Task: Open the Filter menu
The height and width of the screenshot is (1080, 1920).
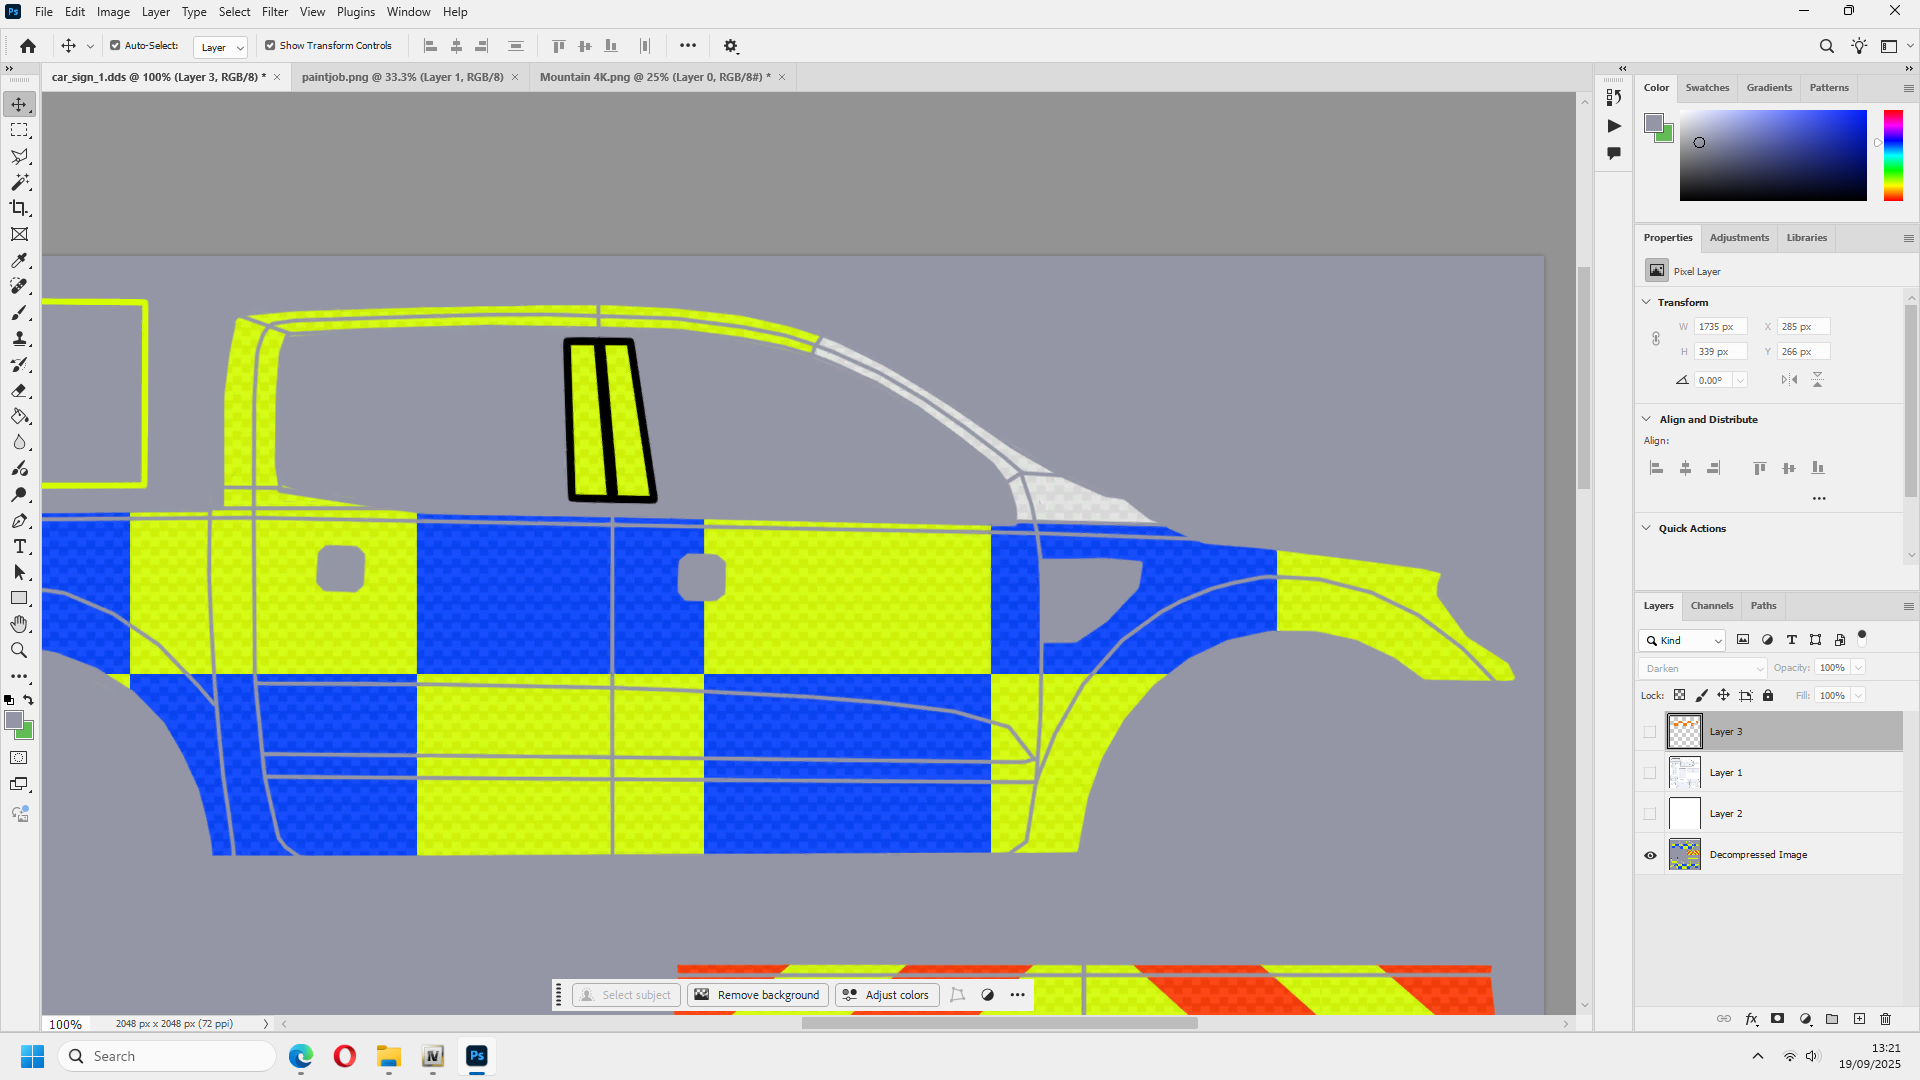Action: pyautogui.click(x=275, y=12)
